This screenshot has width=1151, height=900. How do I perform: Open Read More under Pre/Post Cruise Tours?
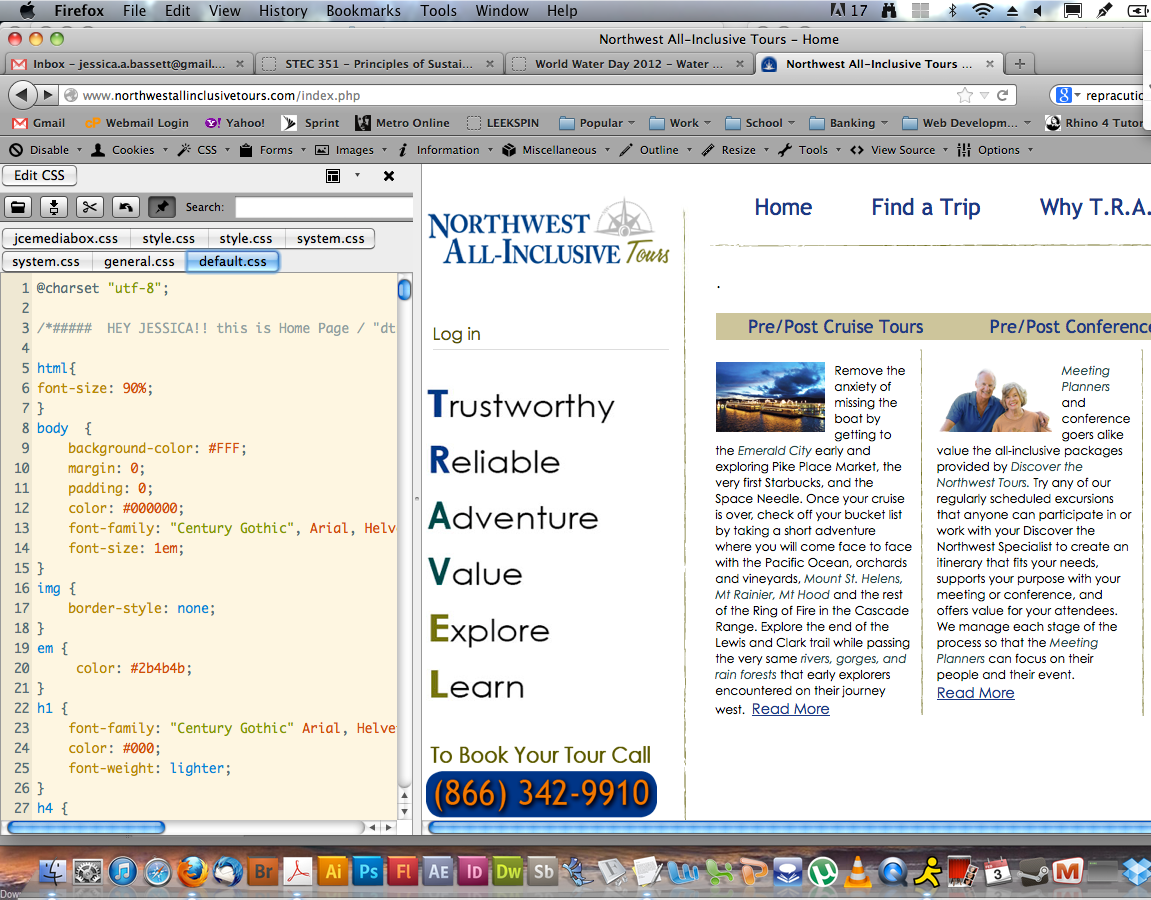pyautogui.click(x=791, y=709)
